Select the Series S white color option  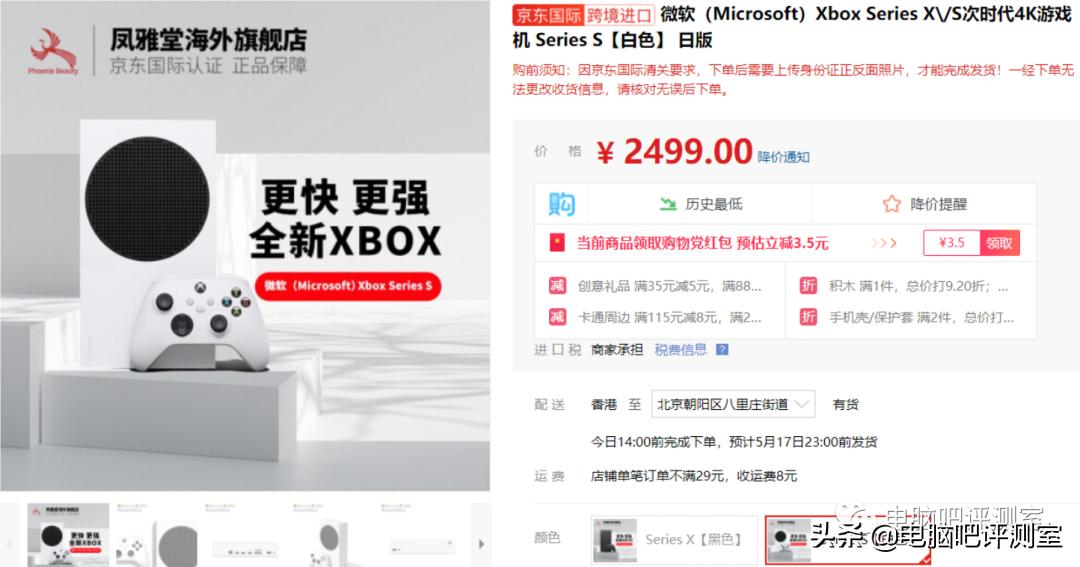(849, 540)
